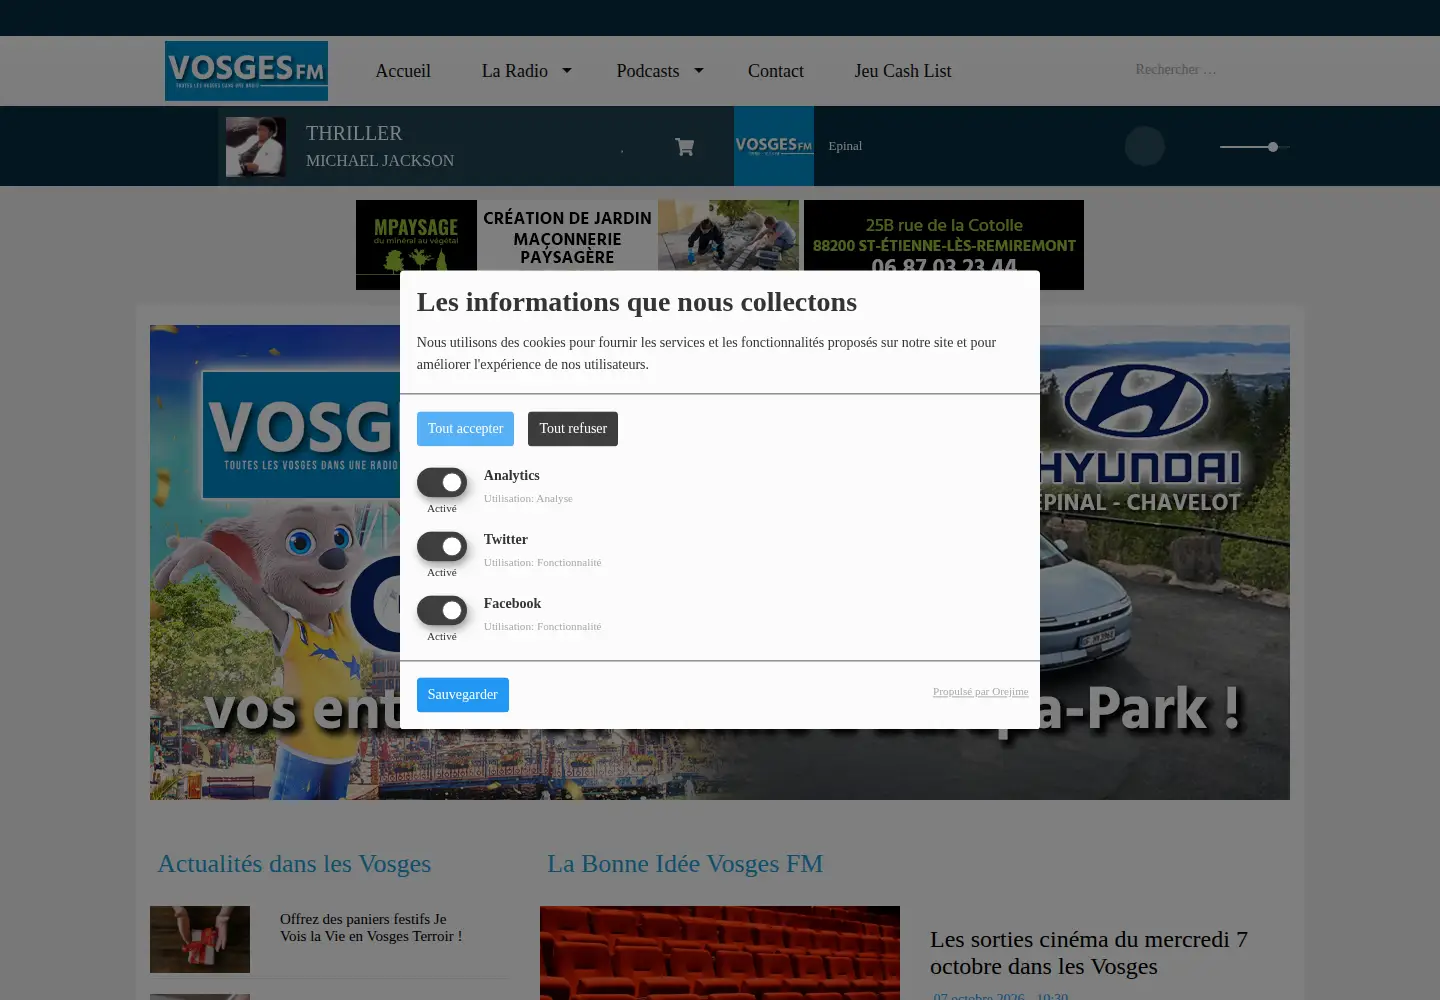
Task: Click La Bonne Idée Vosges FM heading
Action: pyautogui.click(x=685, y=864)
